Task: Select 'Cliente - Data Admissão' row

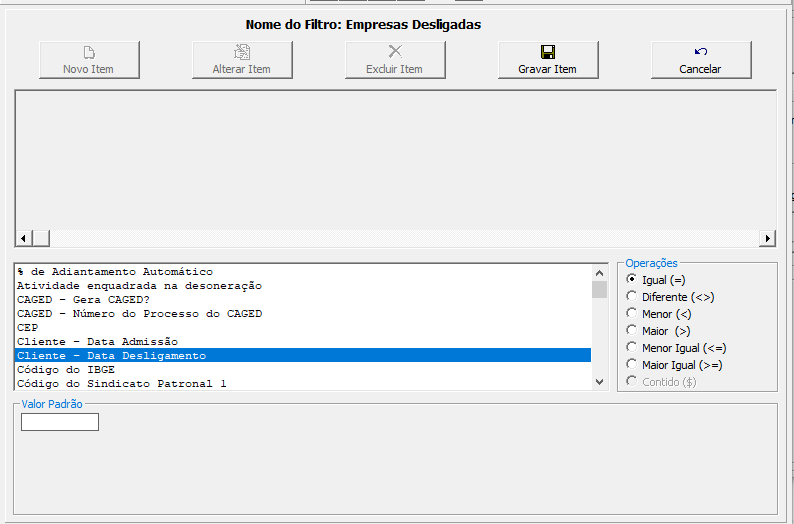Action: point(303,342)
